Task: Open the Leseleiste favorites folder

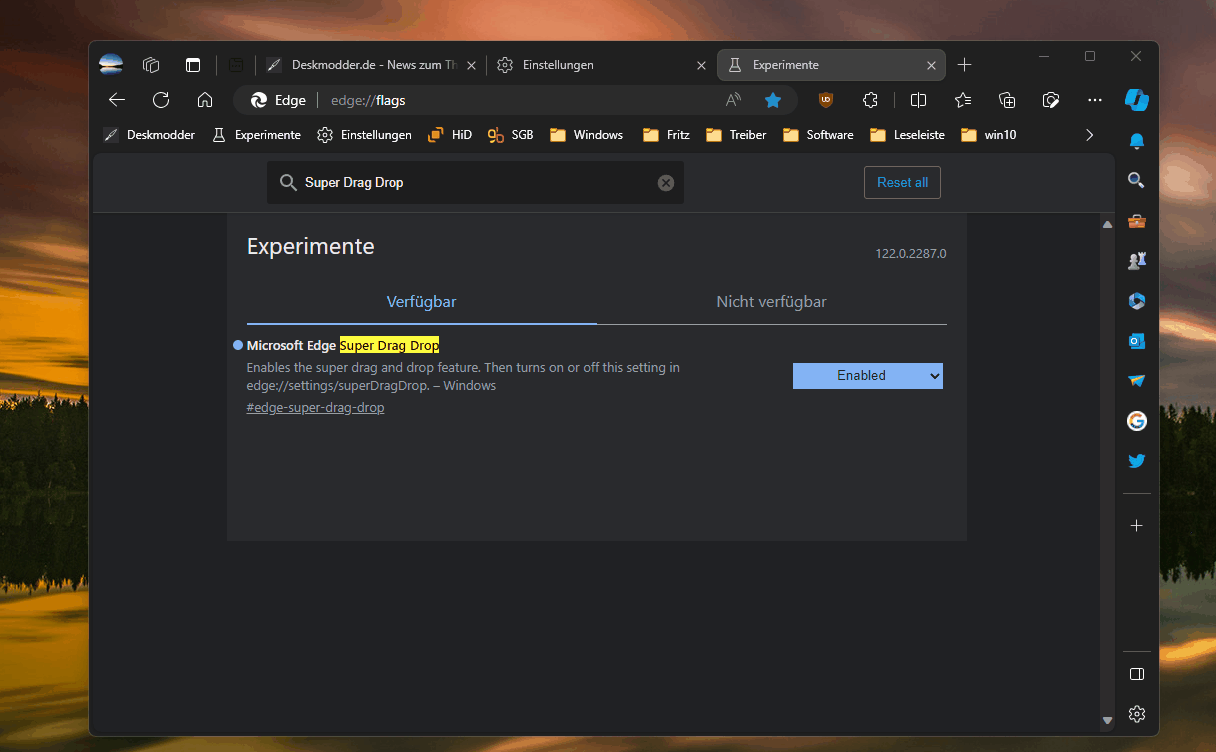Action: click(907, 135)
